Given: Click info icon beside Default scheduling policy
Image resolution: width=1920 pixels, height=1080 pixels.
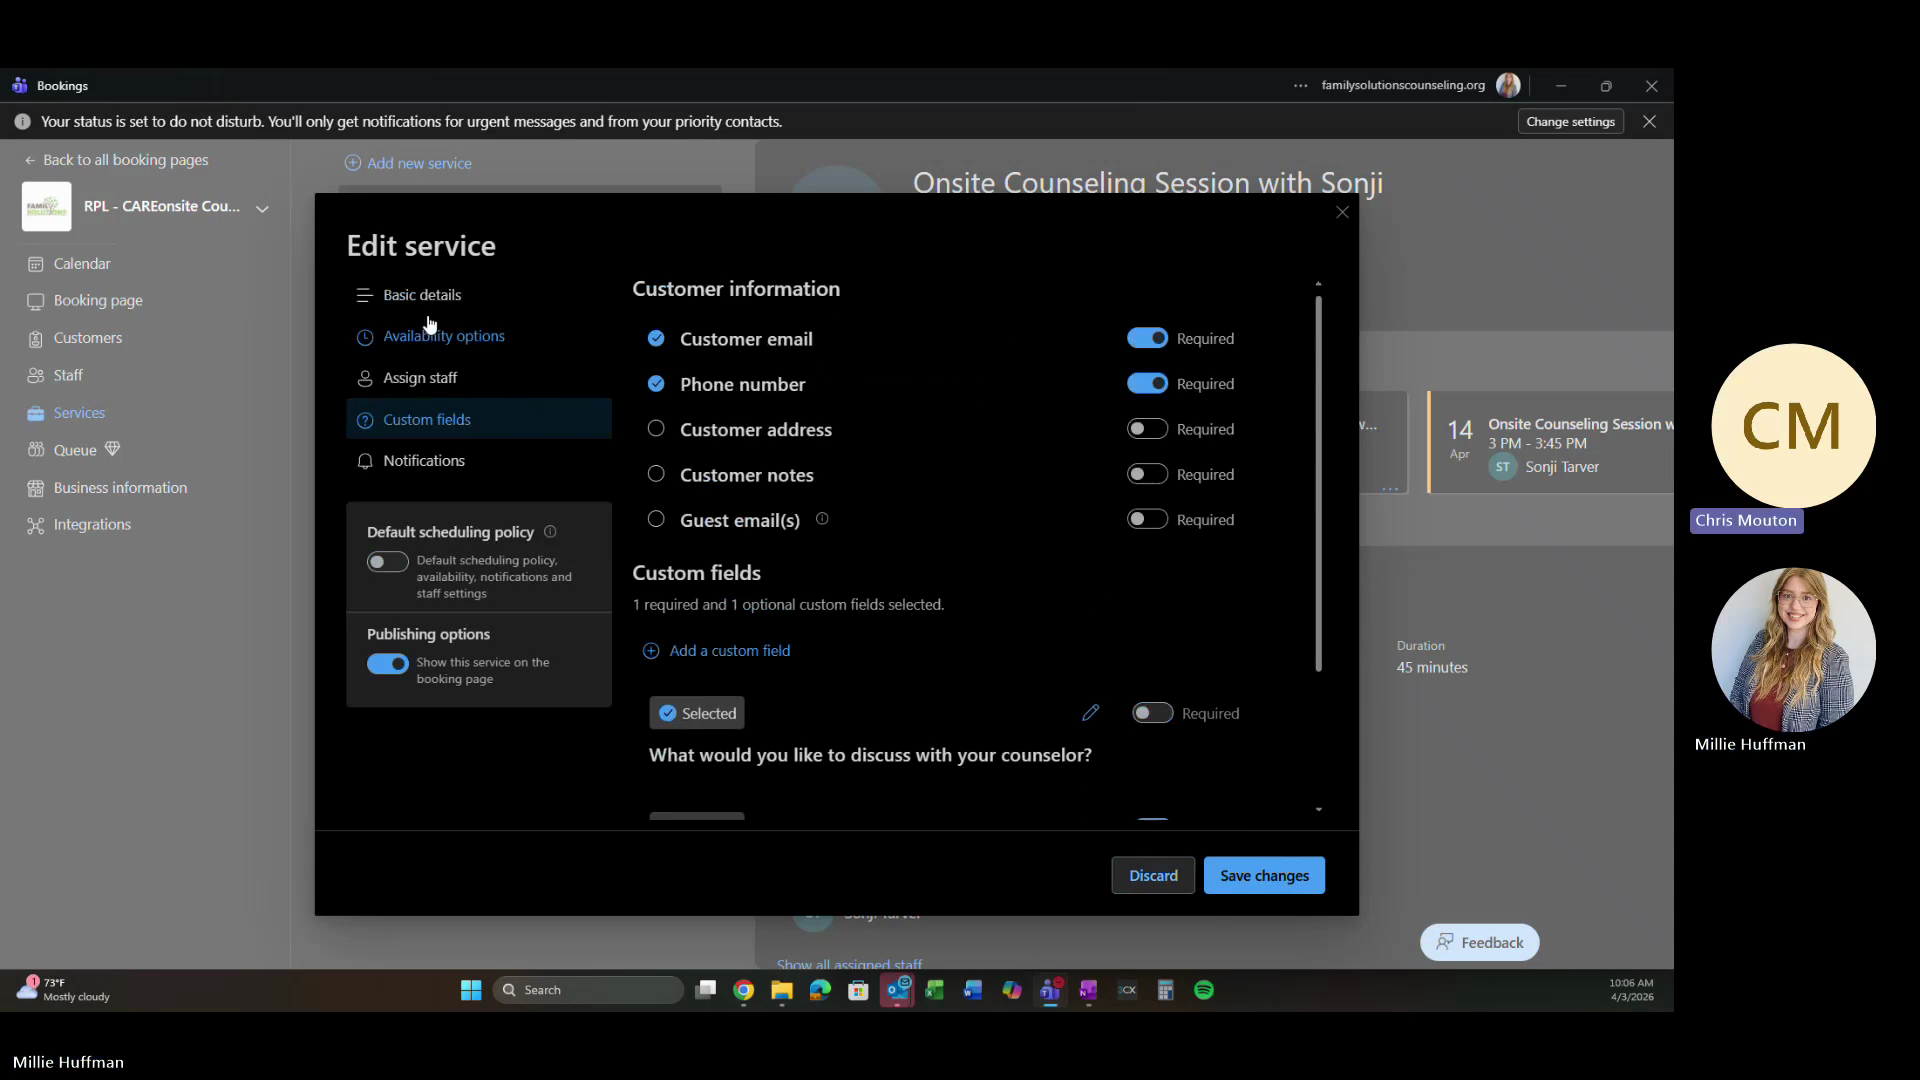Looking at the screenshot, I should [x=550, y=532].
